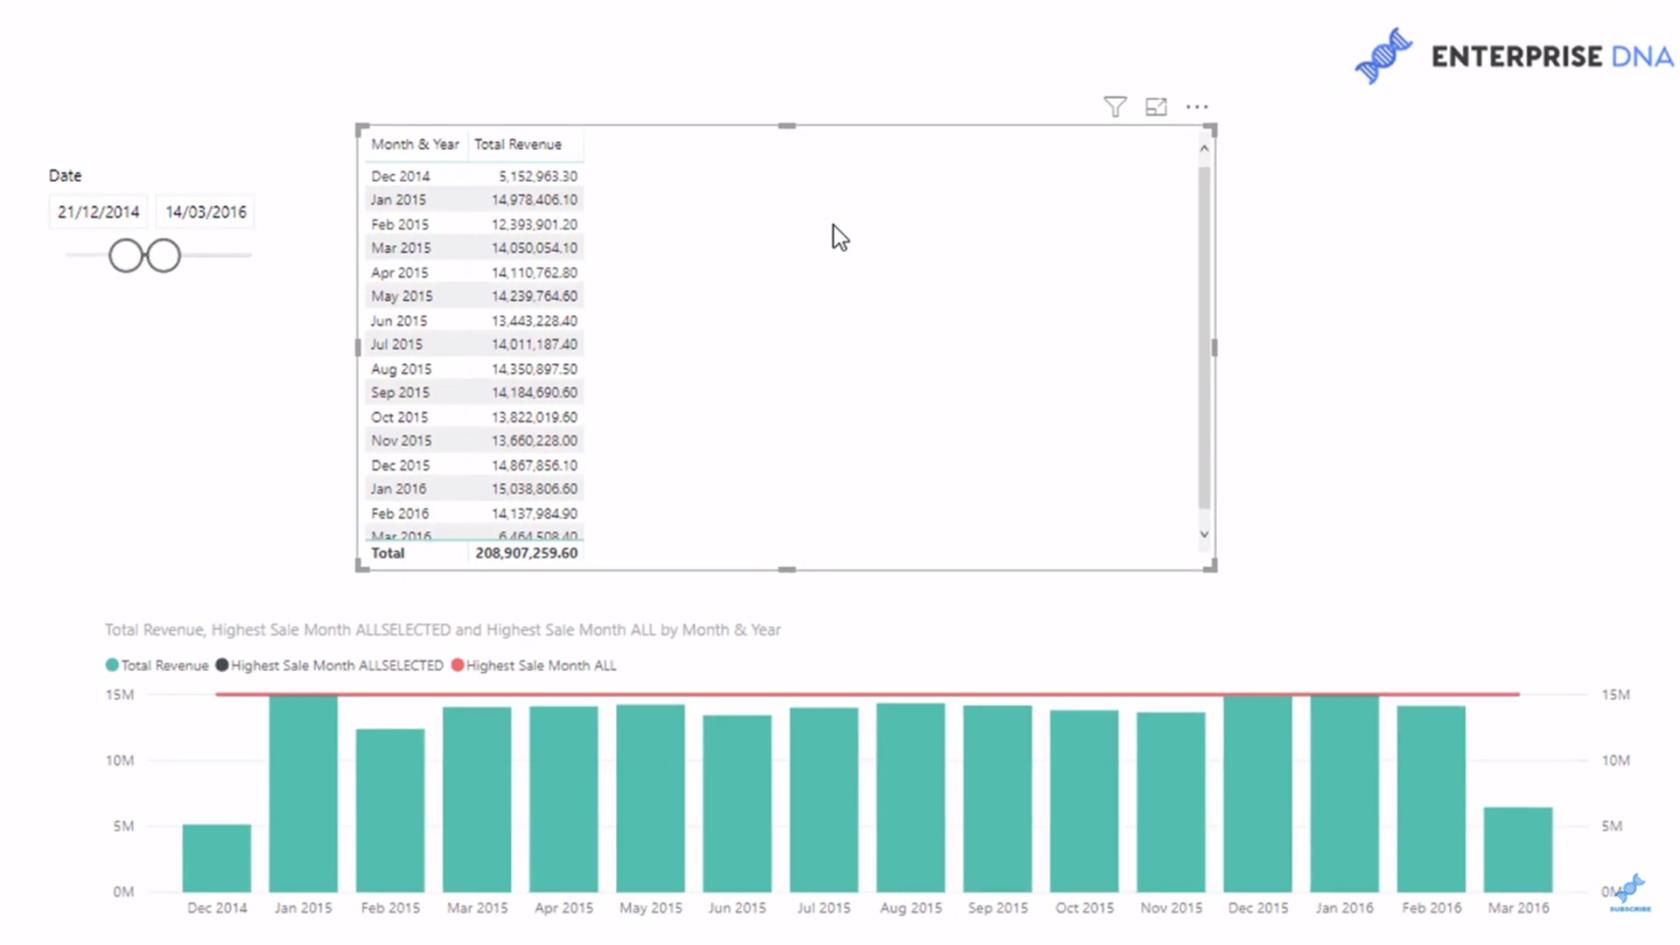Click the 5,152,963.30 revenue cell
Viewport: 1680px width, 945px height.
538,176
